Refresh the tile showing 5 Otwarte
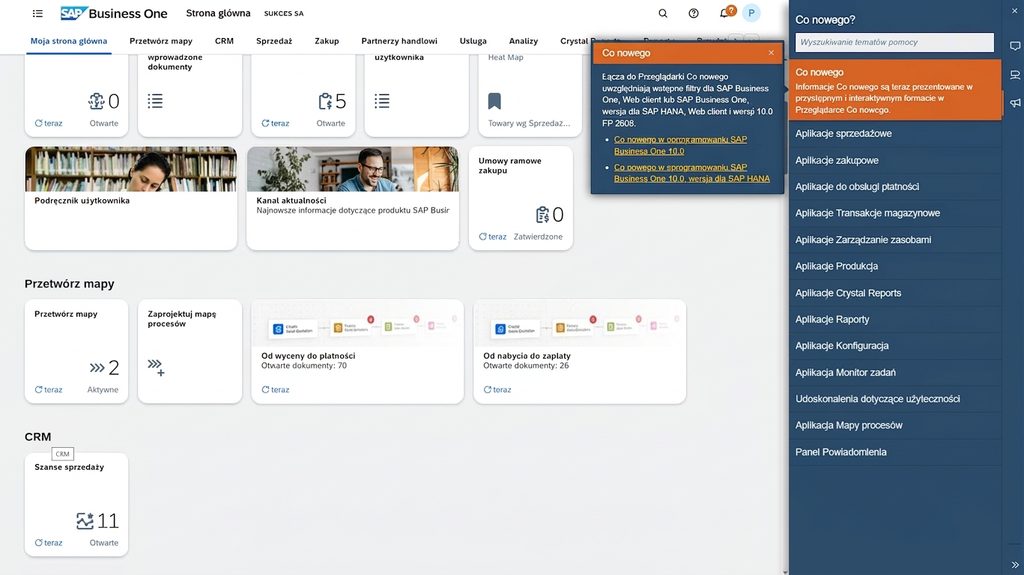The height and width of the screenshot is (575, 1024). point(276,123)
